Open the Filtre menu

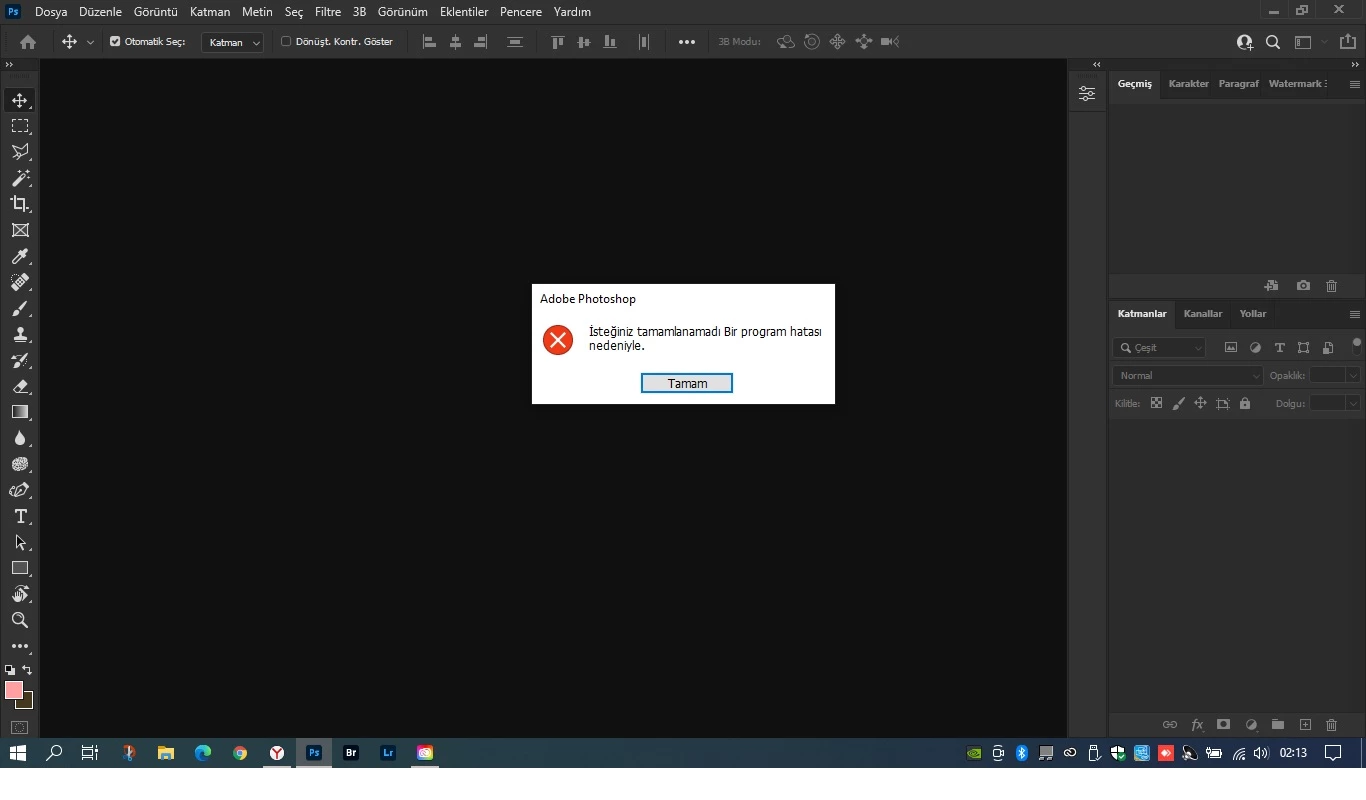tap(328, 12)
